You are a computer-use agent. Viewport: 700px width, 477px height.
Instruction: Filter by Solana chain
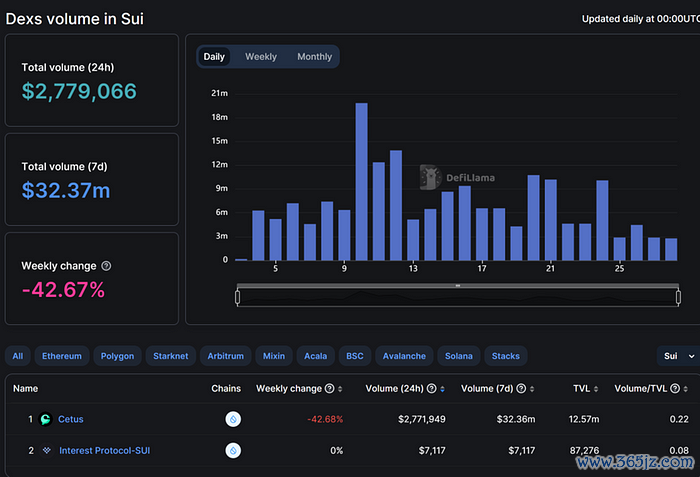tap(458, 356)
